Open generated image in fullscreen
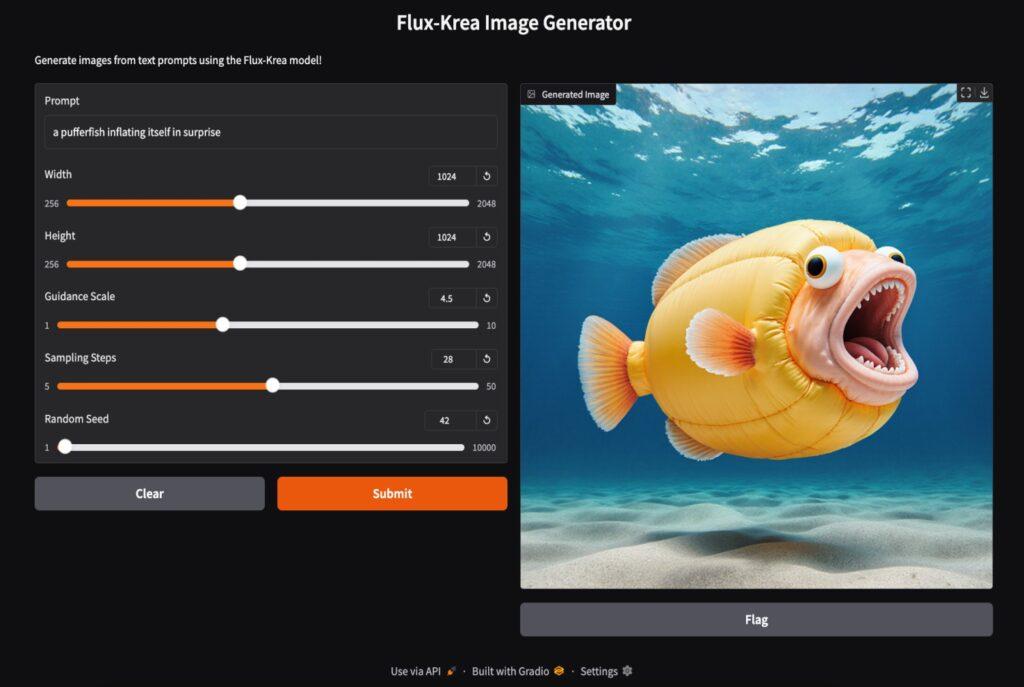The width and height of the screenshot is (1024, 687). pos(966,93)
